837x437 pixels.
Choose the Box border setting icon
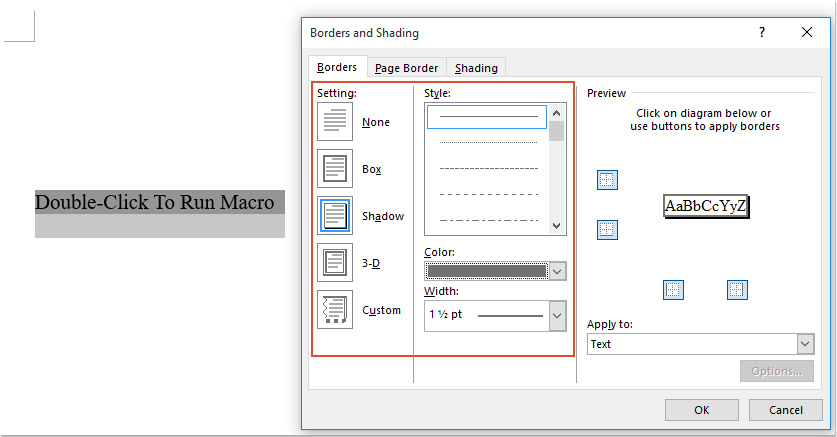335,169
